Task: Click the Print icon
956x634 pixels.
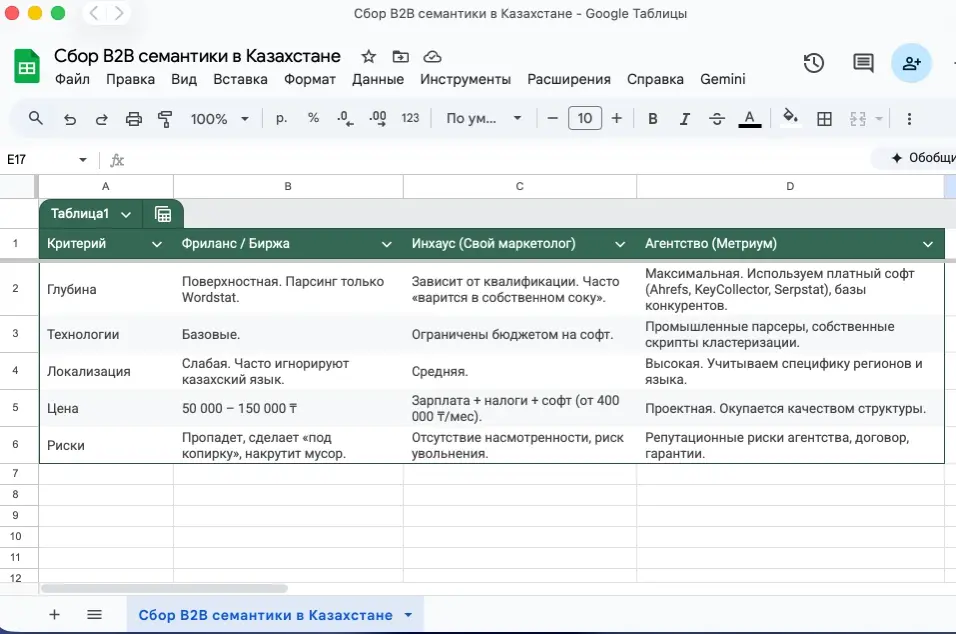Action: tap(134, 119)
